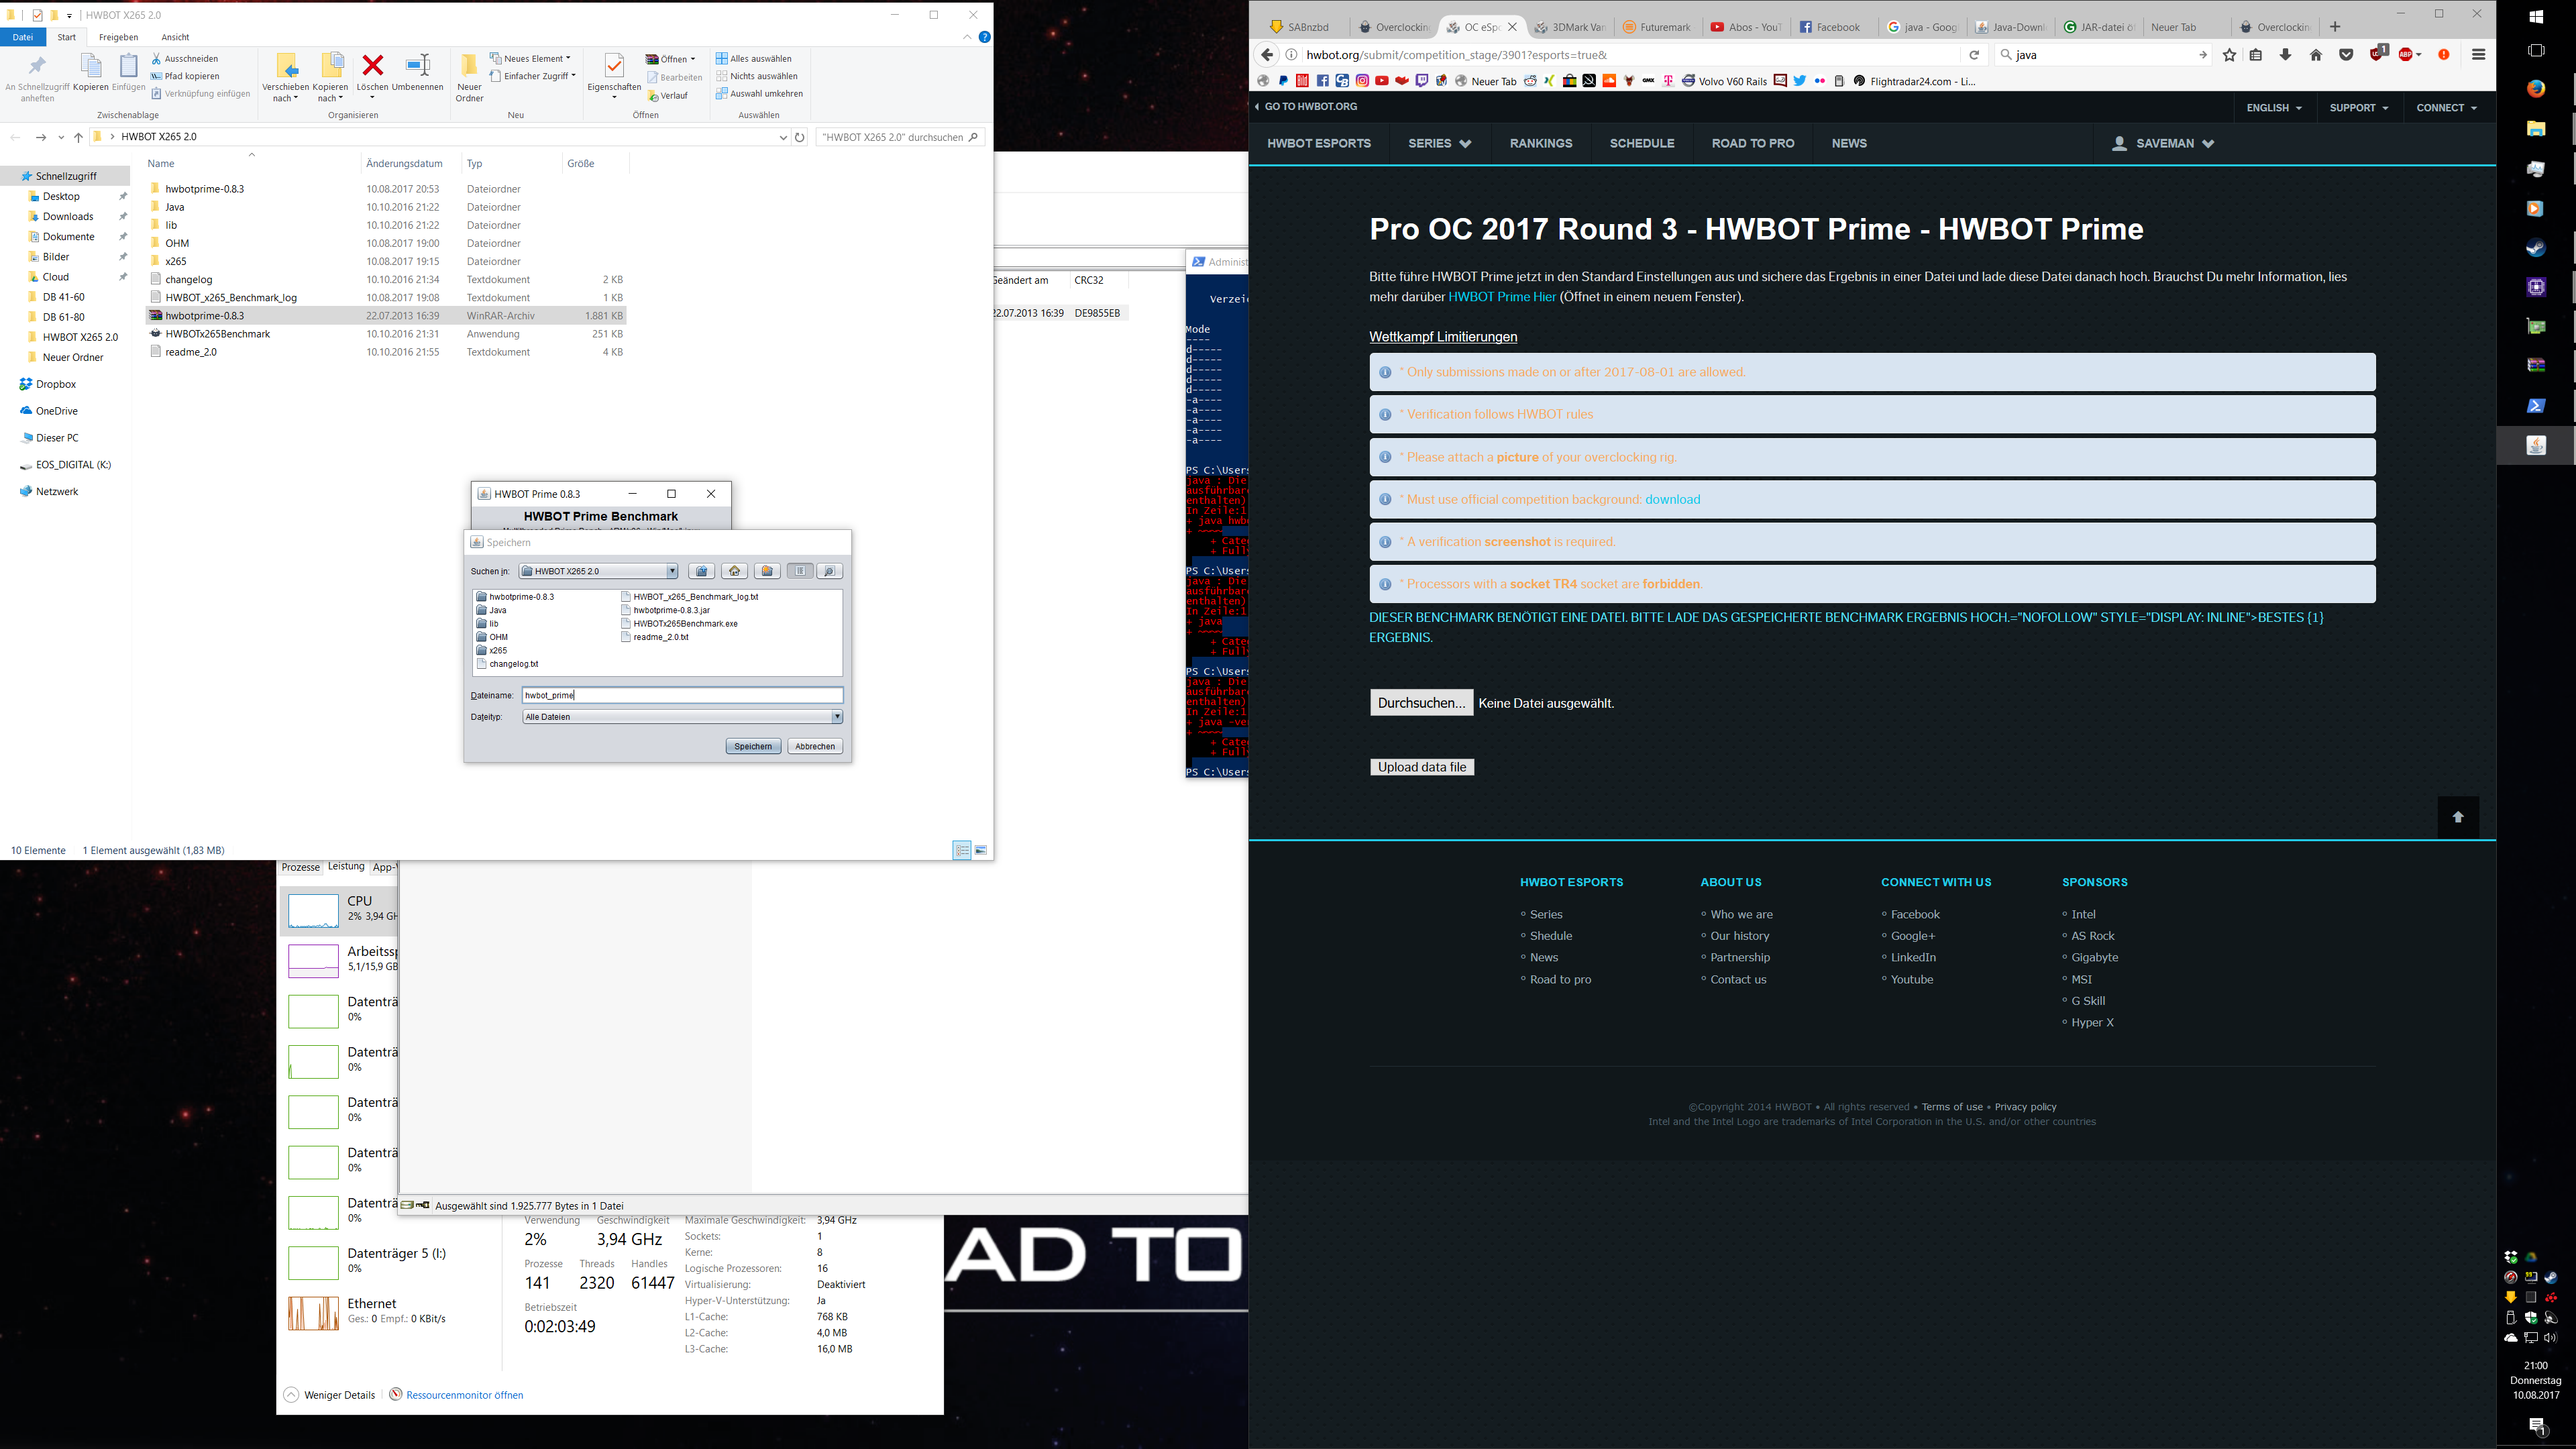The height and width of the screenshot is (1449, 2576).
Task: Click the 'HWBOT Prime Hier' link
Action: click(x=1501, y=297)
